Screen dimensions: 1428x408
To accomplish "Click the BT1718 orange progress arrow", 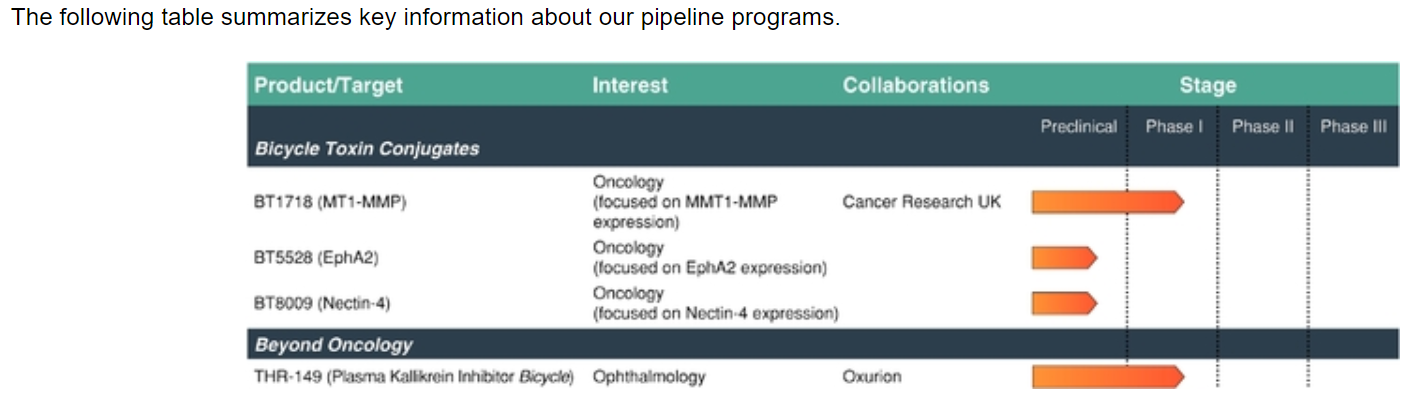I will tap(1108, 202).
